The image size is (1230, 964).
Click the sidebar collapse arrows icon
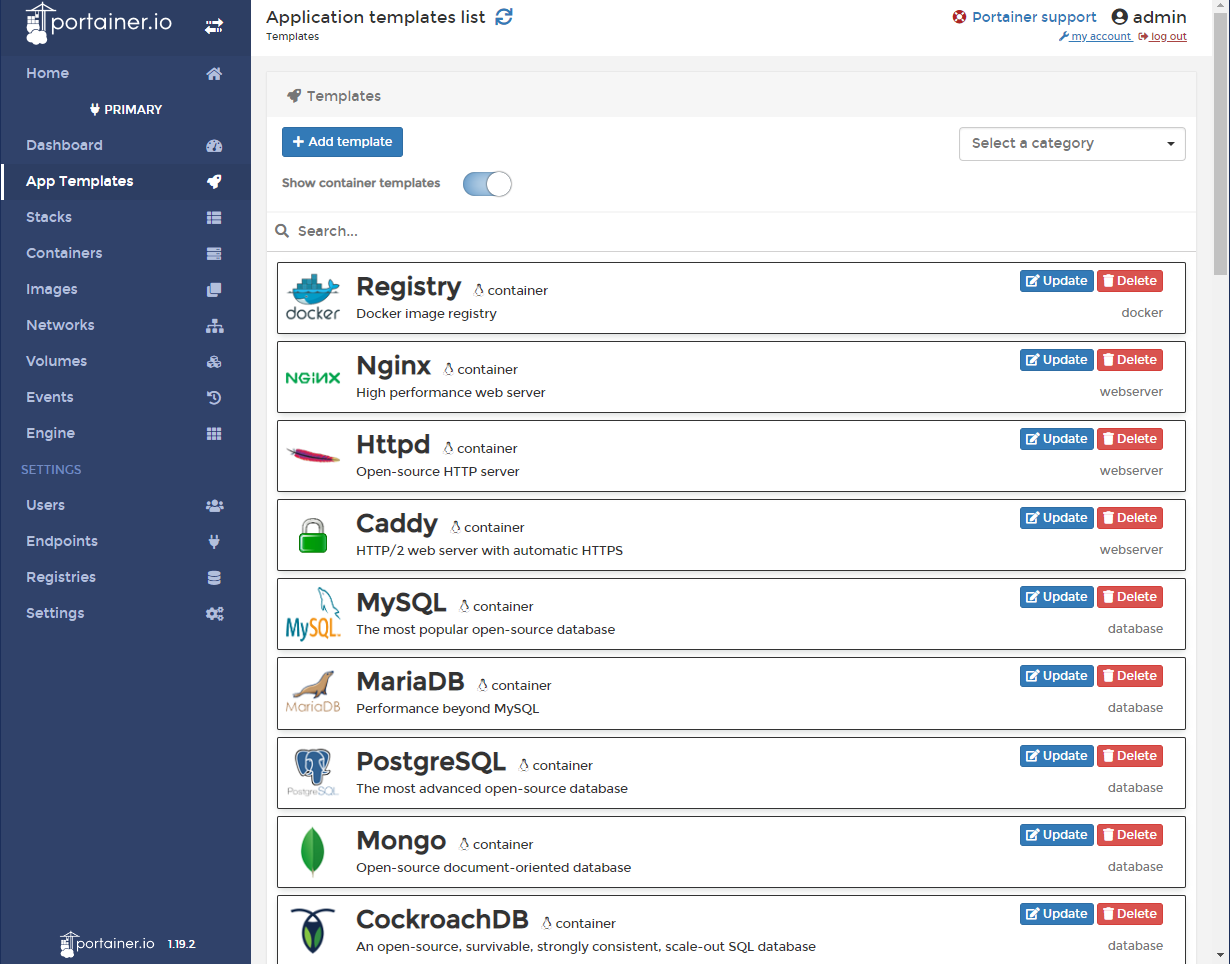pyautogui.click(x=214, y=25)
